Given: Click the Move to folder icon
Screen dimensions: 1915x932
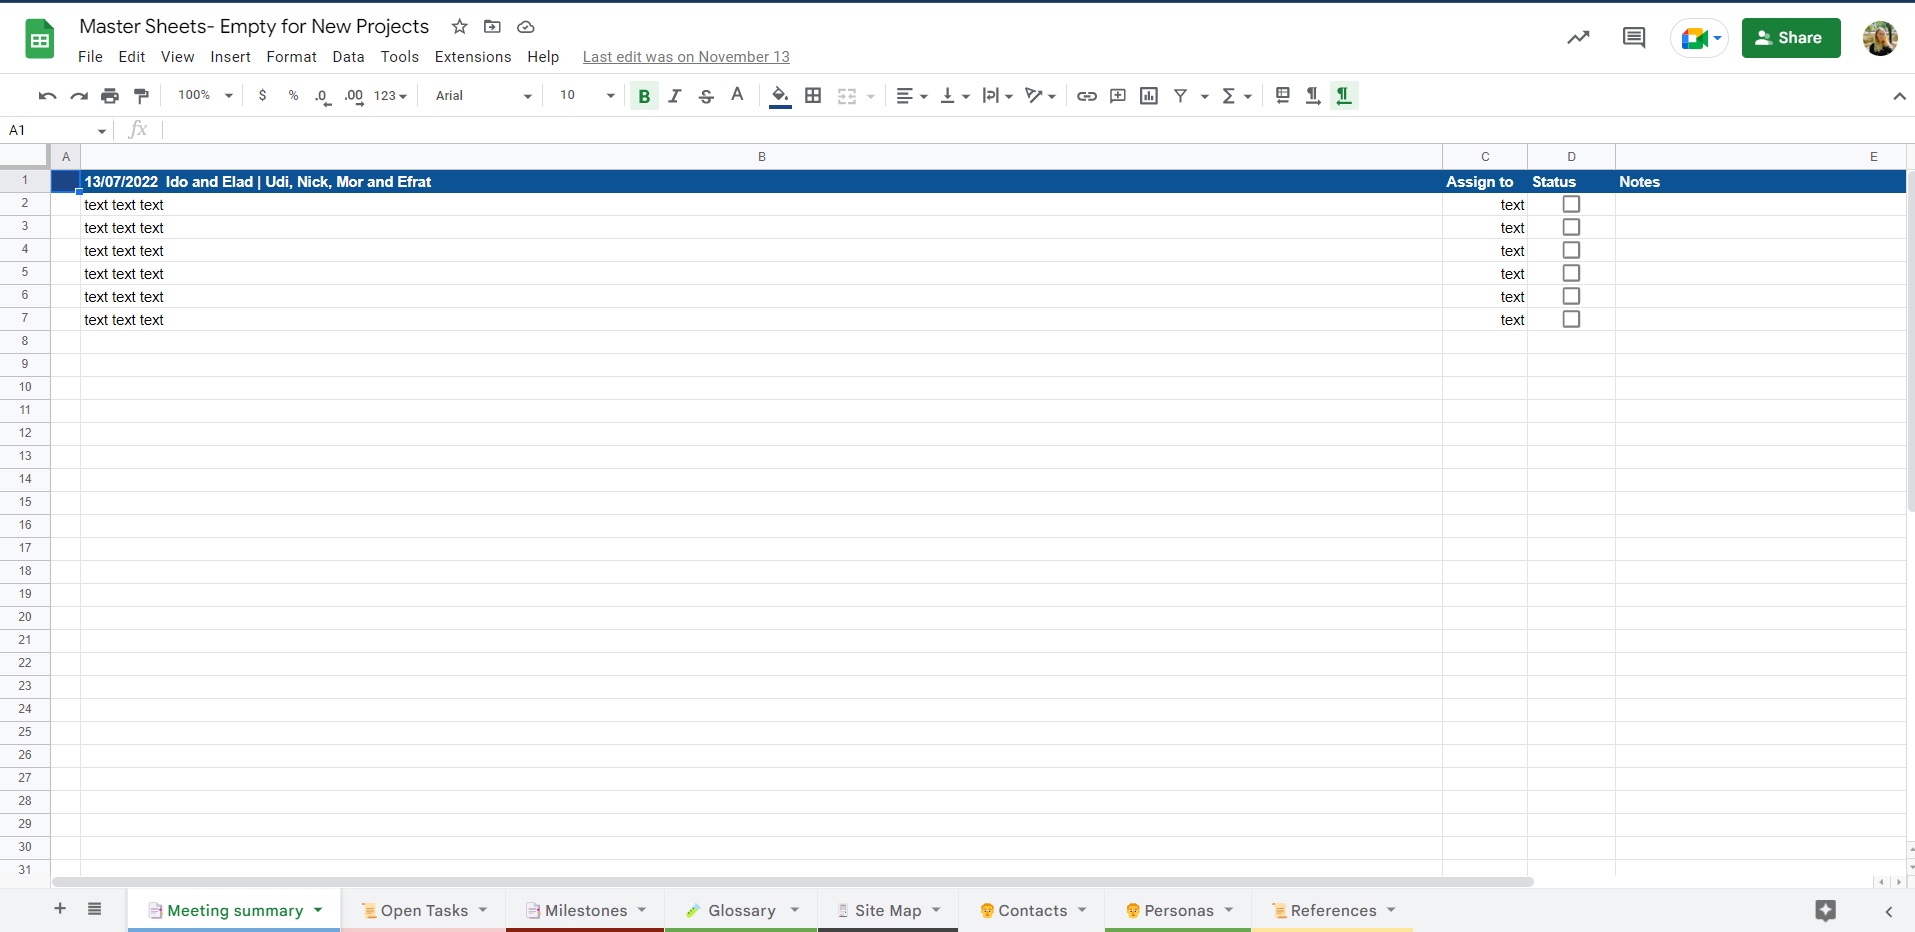Looking at the screenshot, I should coord(492,27).
